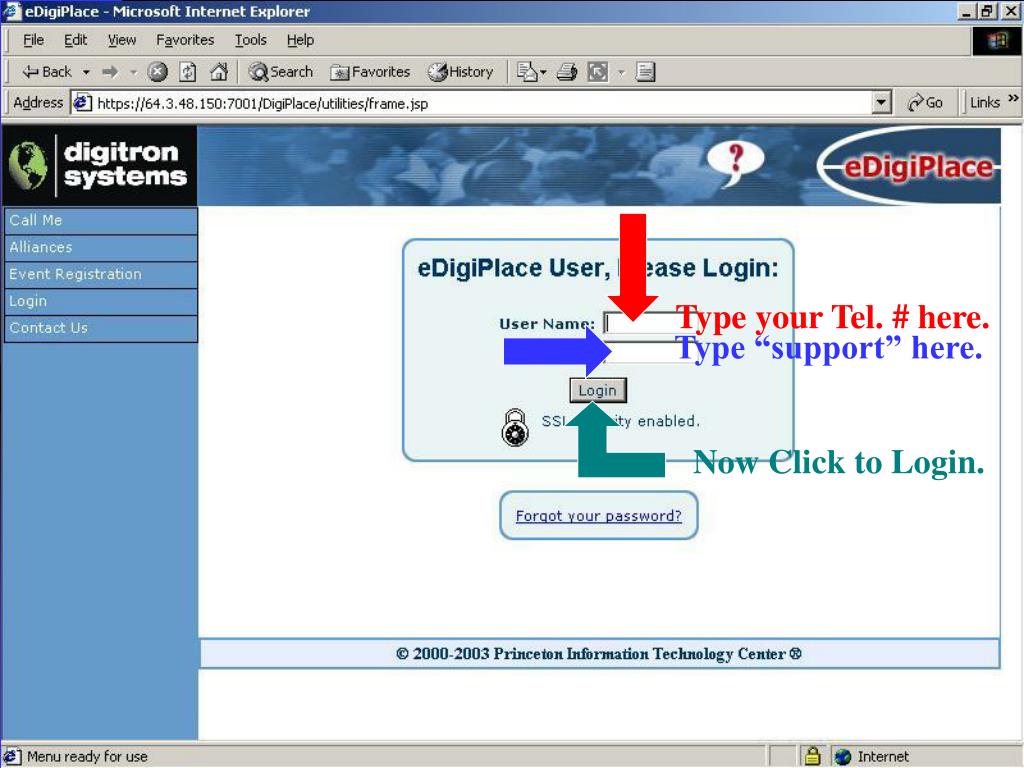Screen dimensions: 1024x768
Task: Open the Favorites toolbar button
Action: [x=370, y=72]
